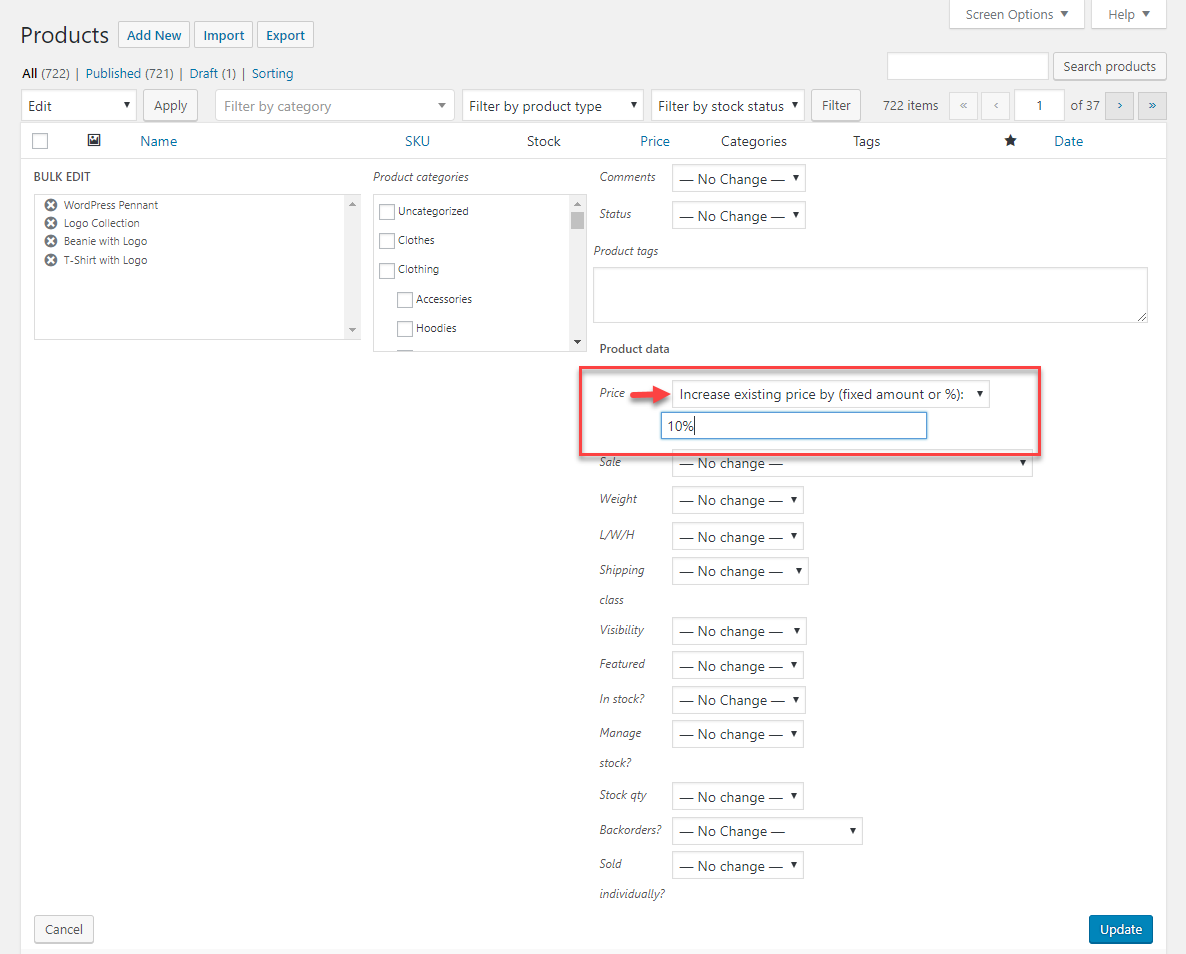
Task: Show Draft products filter
Action: pos(203,73)
